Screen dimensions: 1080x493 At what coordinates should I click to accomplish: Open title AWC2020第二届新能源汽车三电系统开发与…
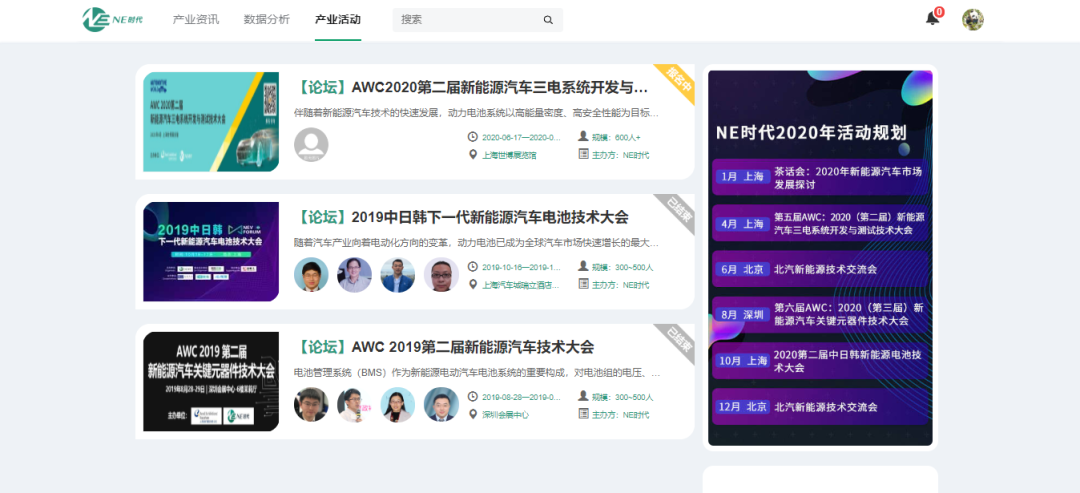click(x=472, y=87)
